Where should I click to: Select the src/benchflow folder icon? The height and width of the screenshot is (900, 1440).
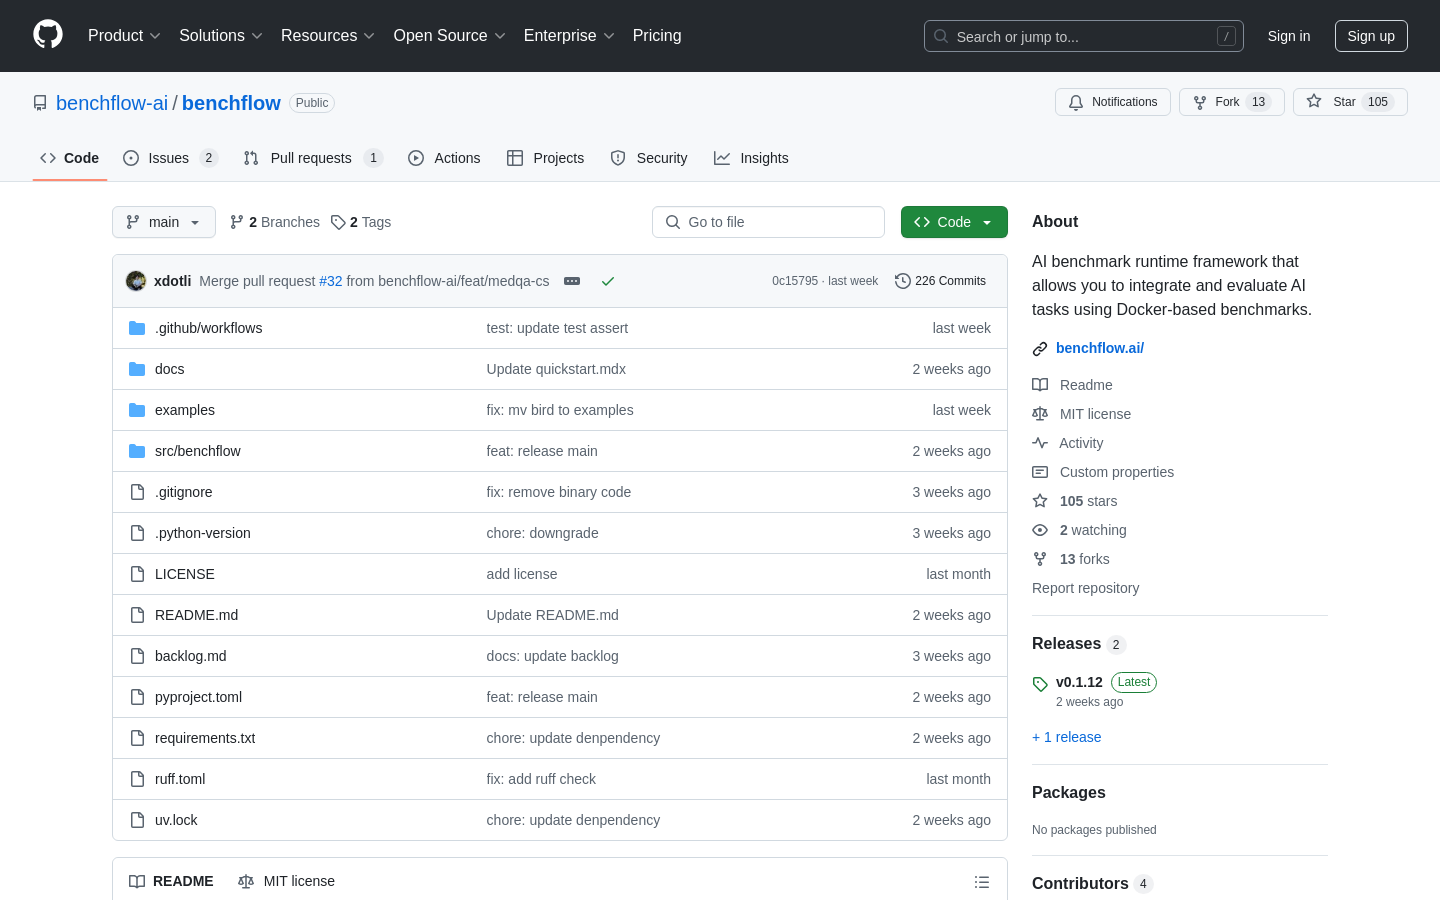click(x=137, y=451)
